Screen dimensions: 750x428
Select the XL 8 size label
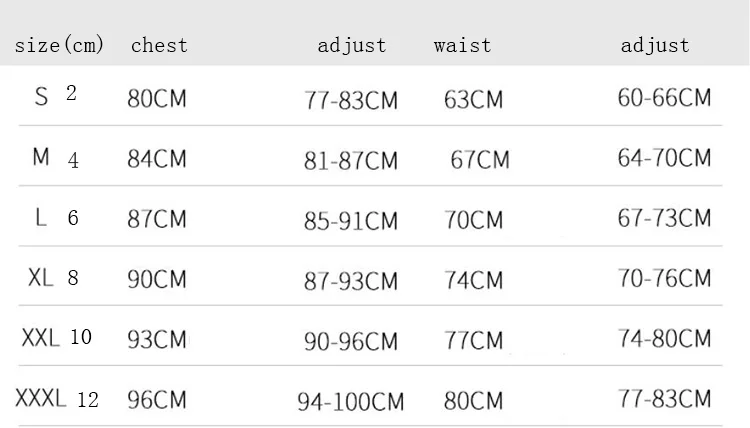point(54,279)
